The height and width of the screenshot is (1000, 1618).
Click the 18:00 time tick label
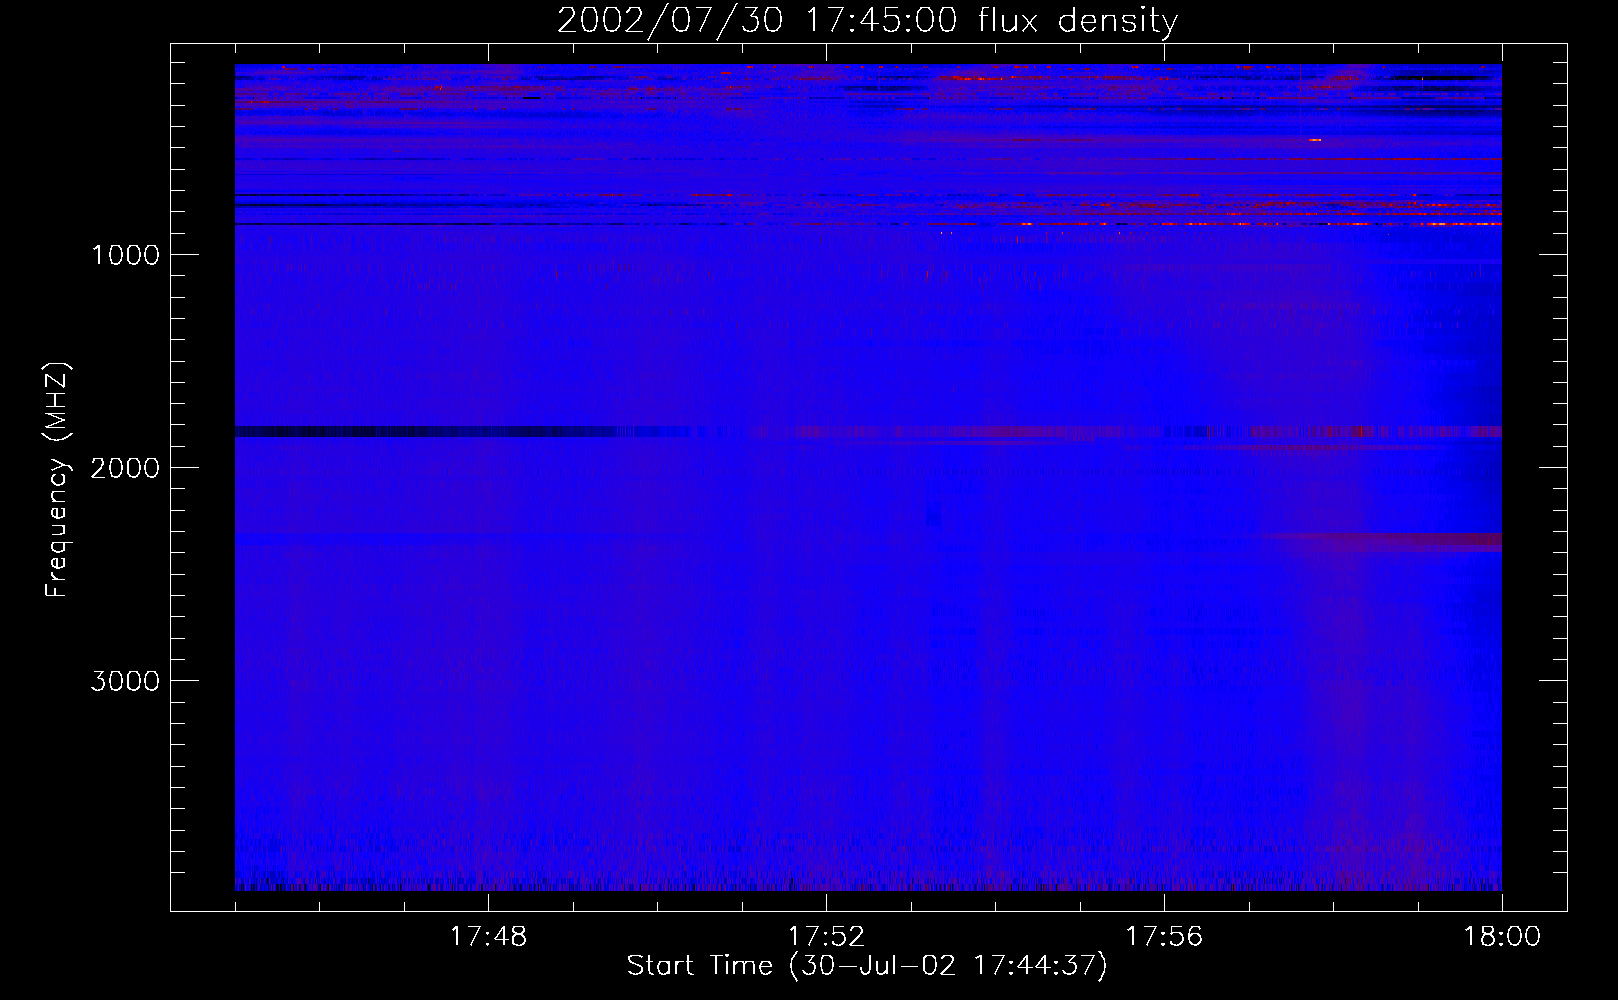(1501, 937)
